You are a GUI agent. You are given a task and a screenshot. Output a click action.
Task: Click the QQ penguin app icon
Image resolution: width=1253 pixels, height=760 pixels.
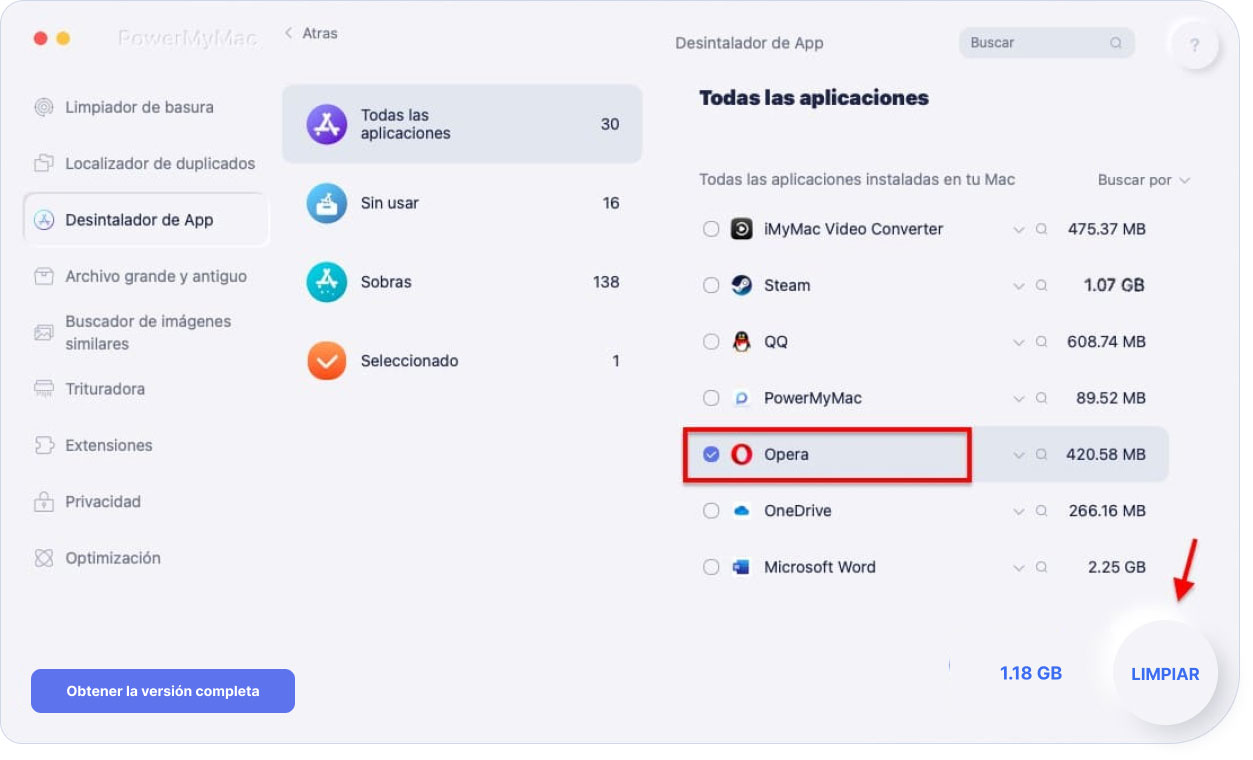tap(741, 342)
